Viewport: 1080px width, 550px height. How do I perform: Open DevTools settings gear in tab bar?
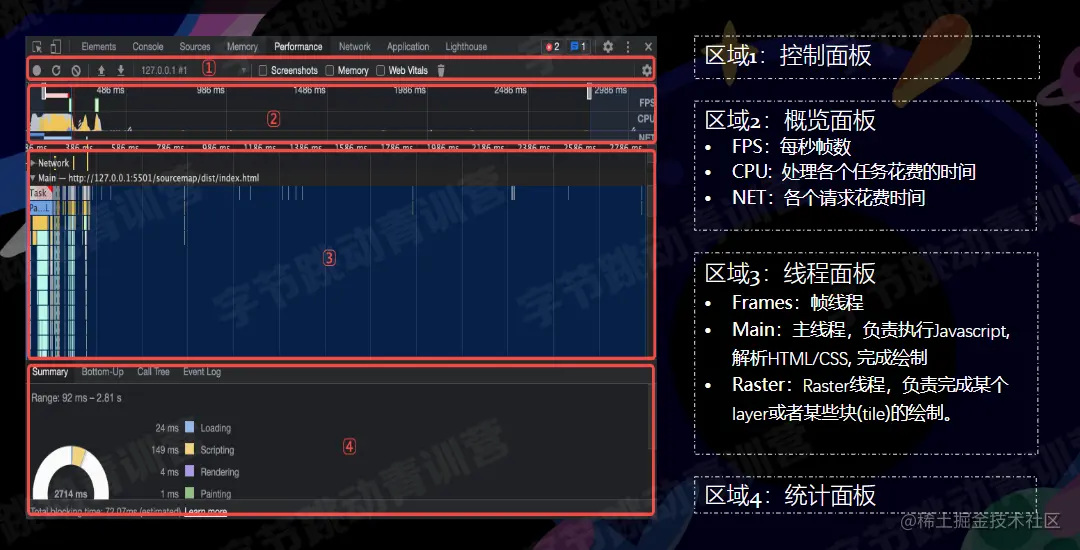(608, 47)
